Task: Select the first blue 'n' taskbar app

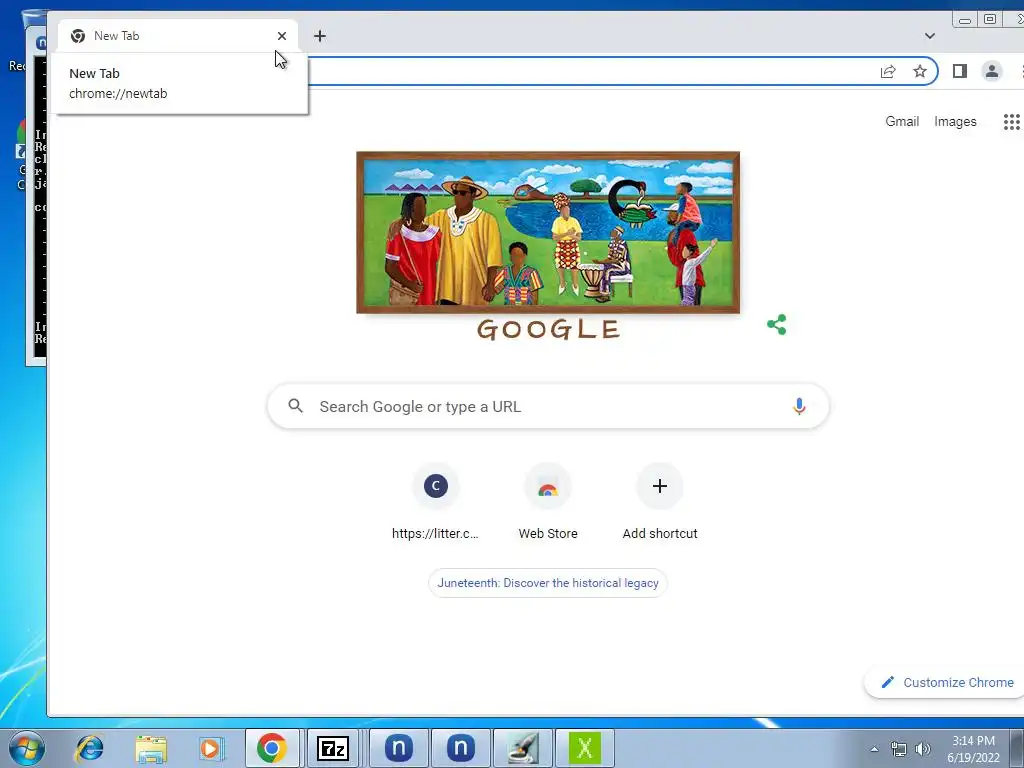Action: [x=398, y=748]
